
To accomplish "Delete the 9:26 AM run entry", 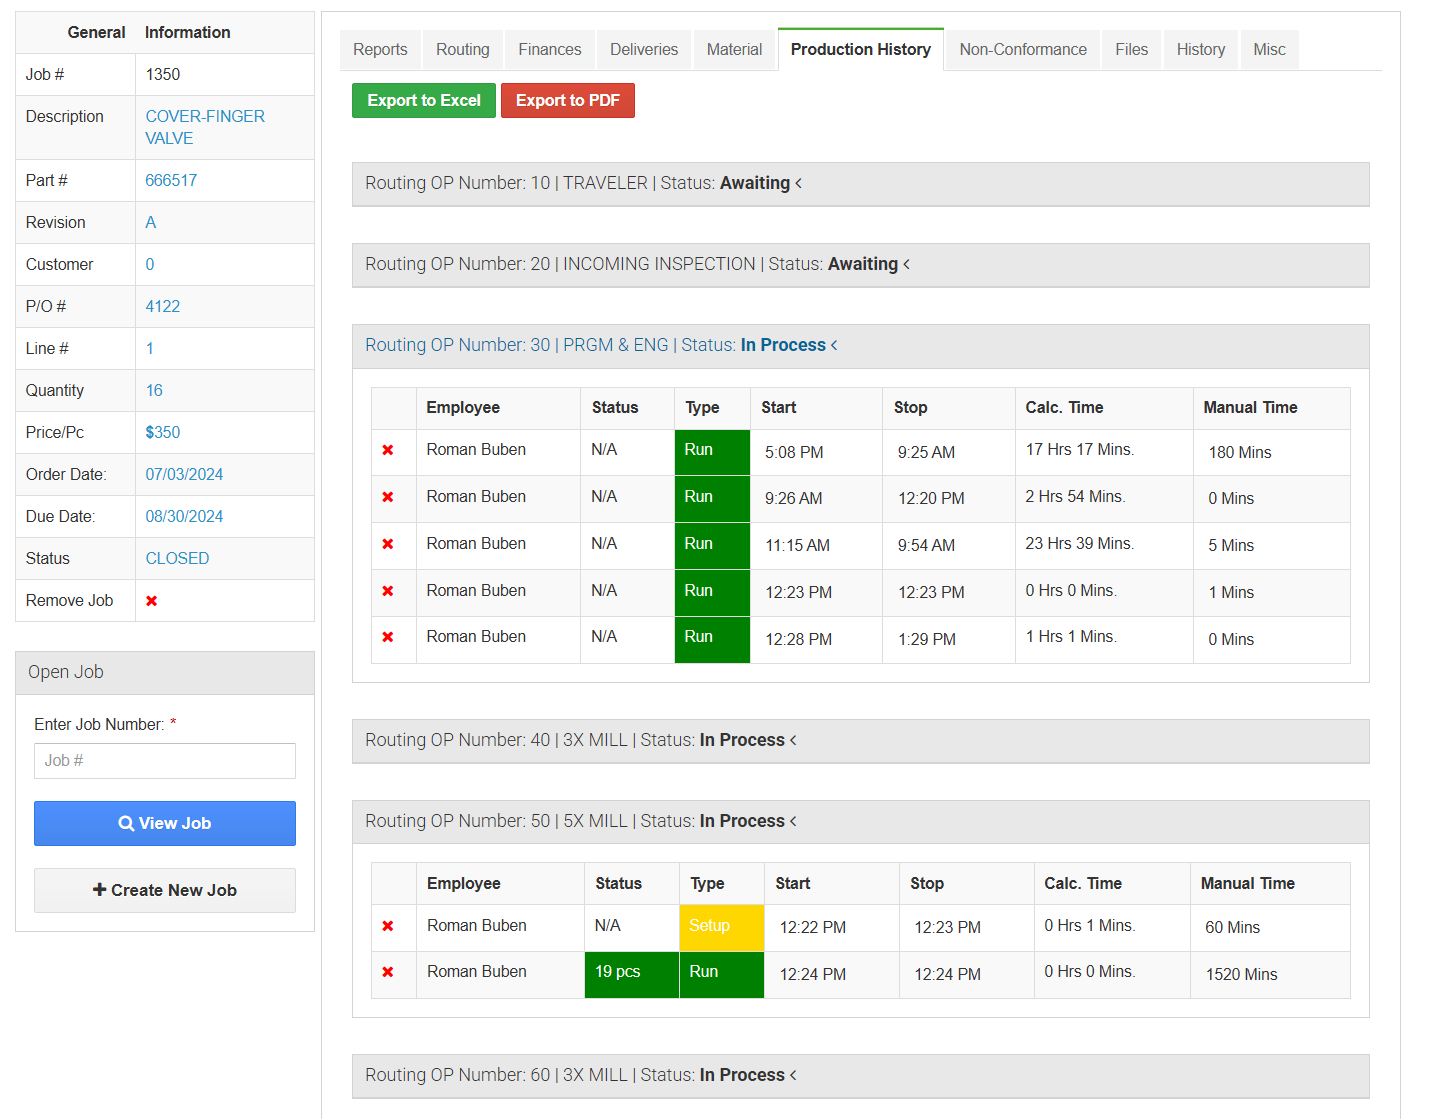I will [x=388, y=497].
